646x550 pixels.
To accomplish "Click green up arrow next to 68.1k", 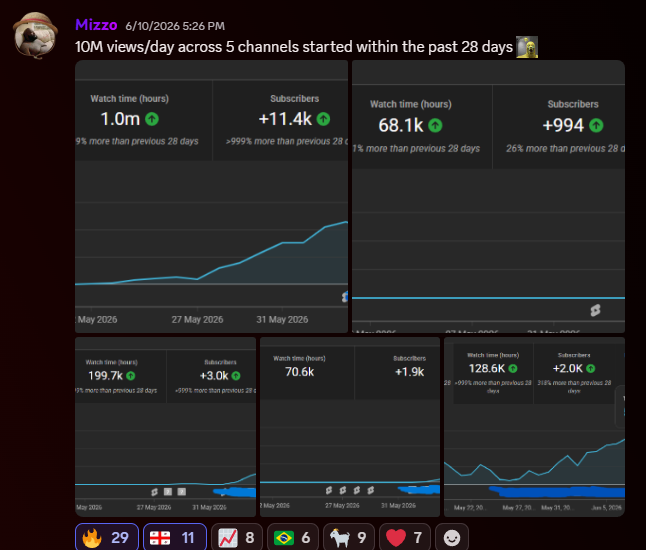I will (x=435, y=125).
